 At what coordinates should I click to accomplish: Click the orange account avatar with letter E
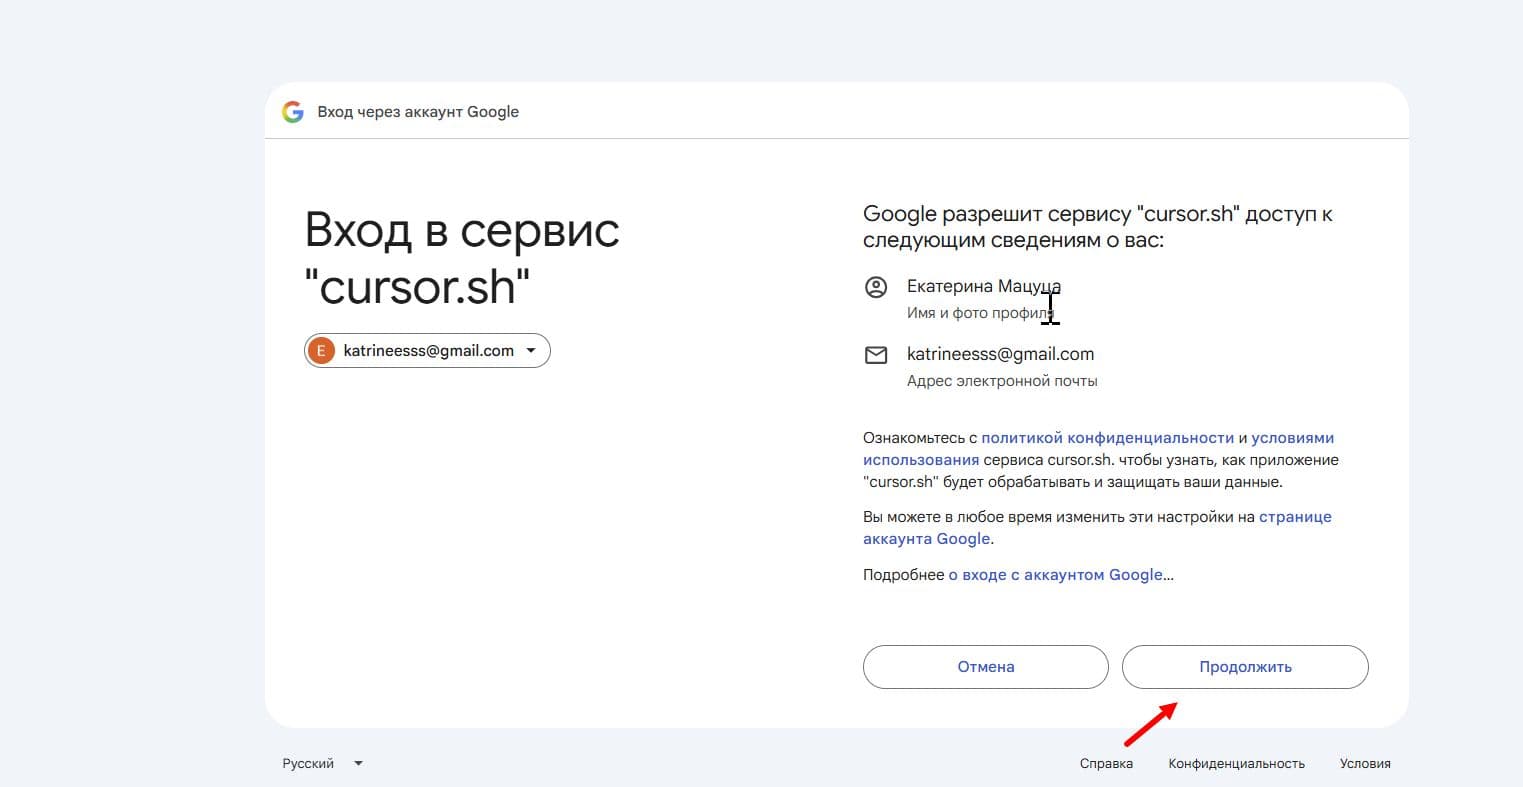[x=321, y=351]
